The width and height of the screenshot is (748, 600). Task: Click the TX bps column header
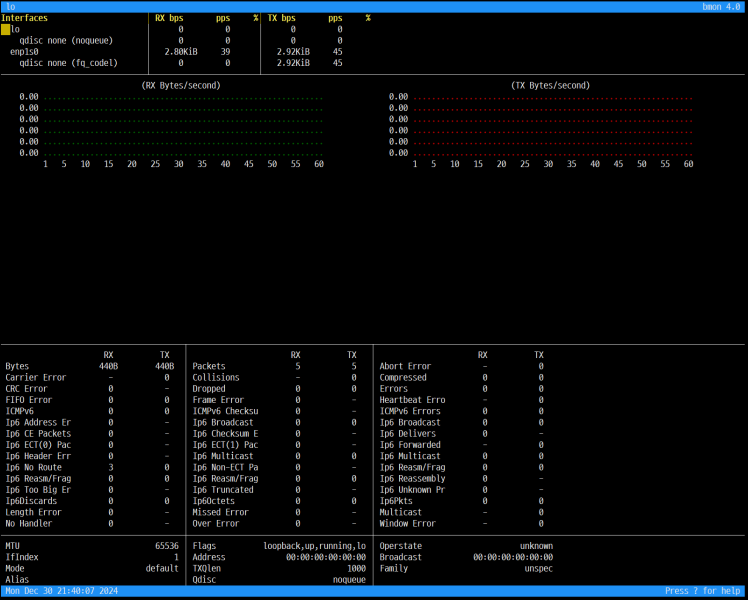point(281,18)
